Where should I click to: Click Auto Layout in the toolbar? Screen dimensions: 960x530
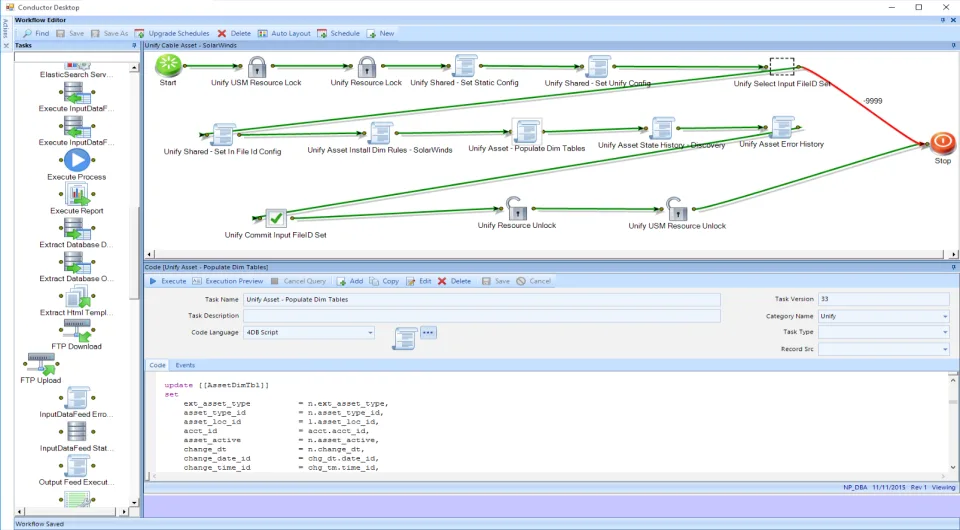284,34
